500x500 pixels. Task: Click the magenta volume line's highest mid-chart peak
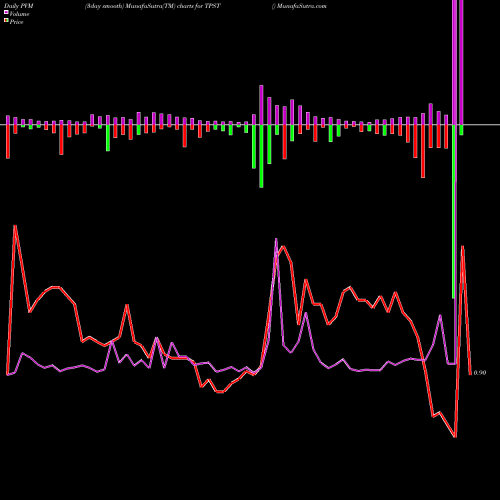(x=276, y=239)
